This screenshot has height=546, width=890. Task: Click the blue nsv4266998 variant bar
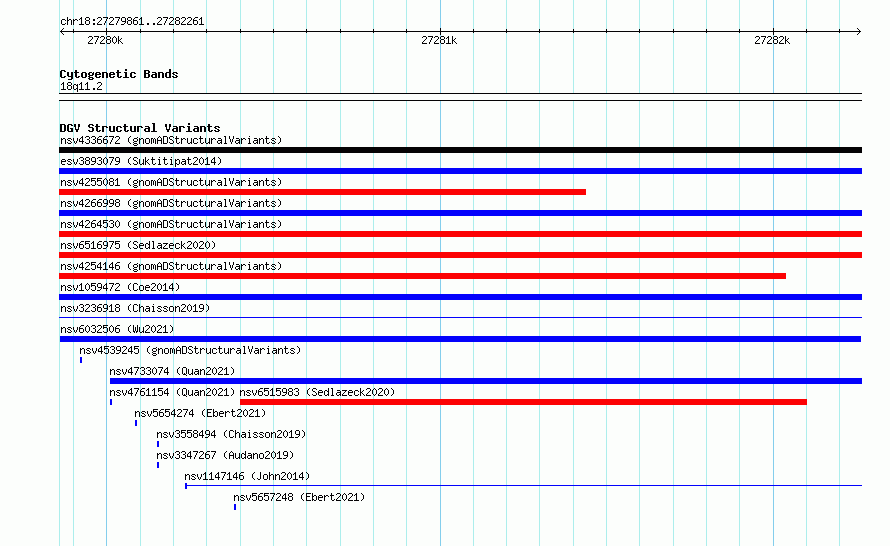pos(460,213)
